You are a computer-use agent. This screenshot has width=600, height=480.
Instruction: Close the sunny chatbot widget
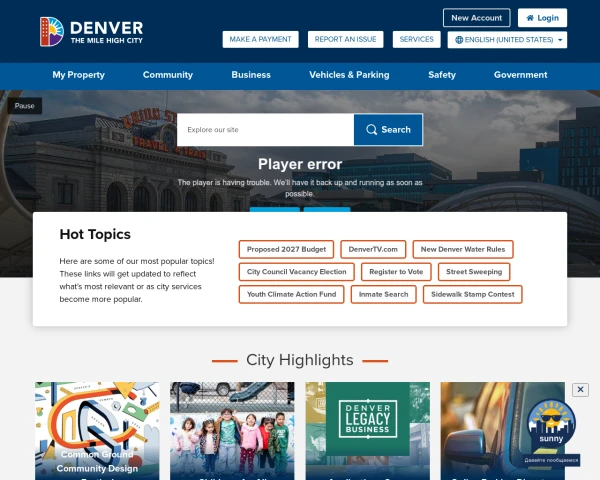pos(580,390)
